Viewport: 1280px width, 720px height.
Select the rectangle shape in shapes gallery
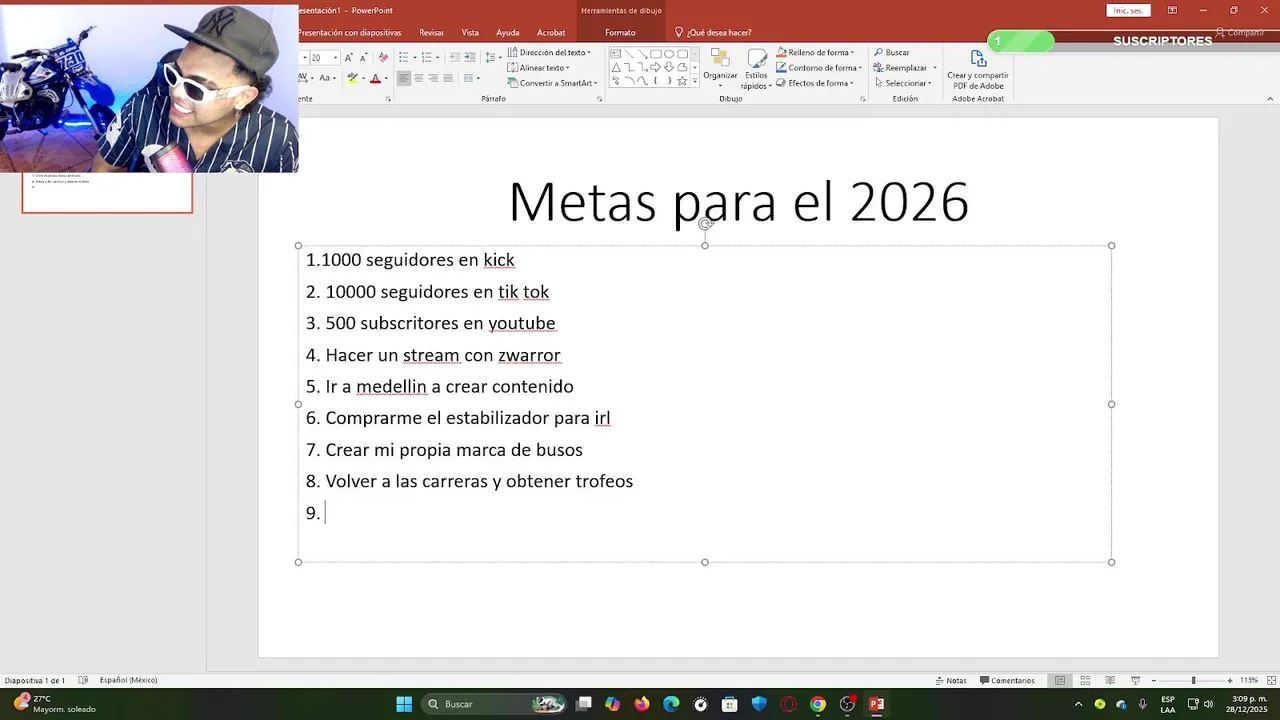point(655,54)
